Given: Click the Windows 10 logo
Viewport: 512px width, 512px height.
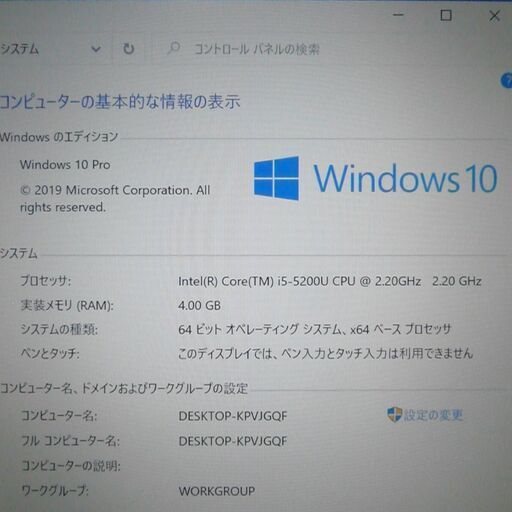Looking at the screenshot, I should tap(375, 178).
